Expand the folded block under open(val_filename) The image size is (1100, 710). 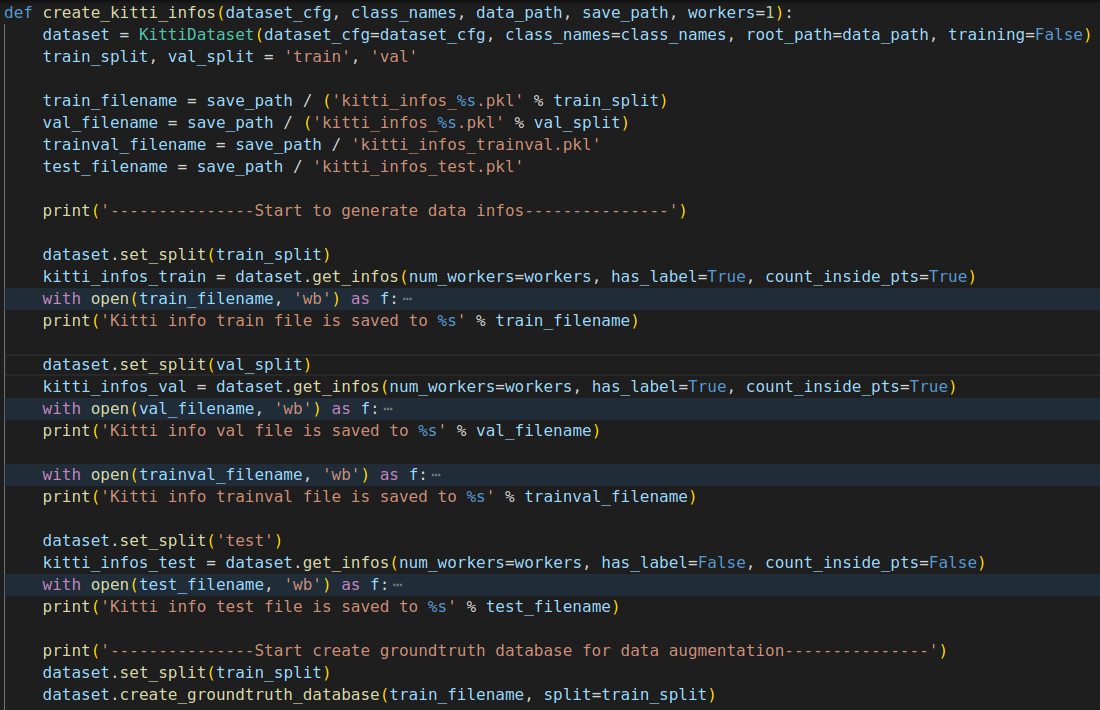click(x=388, y=409)
